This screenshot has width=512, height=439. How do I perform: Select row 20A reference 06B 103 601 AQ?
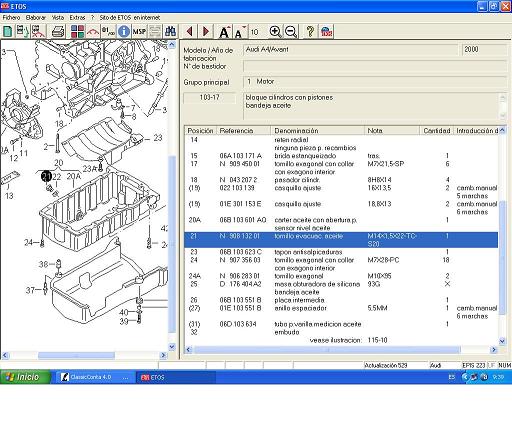coord(341,224)
